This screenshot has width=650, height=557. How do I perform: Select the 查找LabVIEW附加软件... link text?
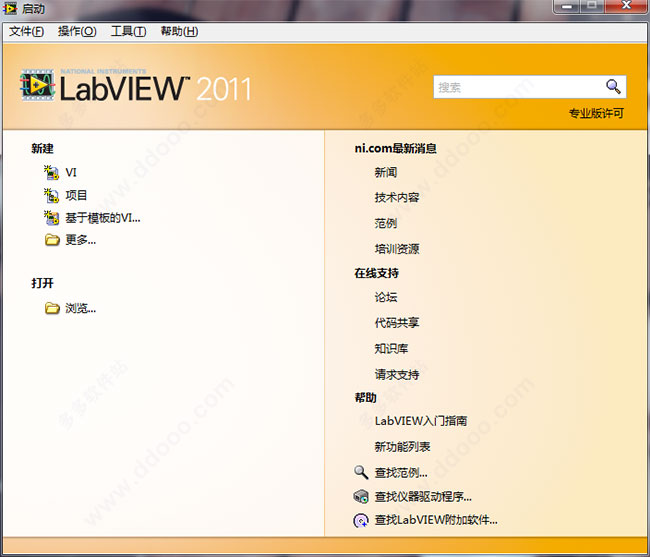coord(436,520)
